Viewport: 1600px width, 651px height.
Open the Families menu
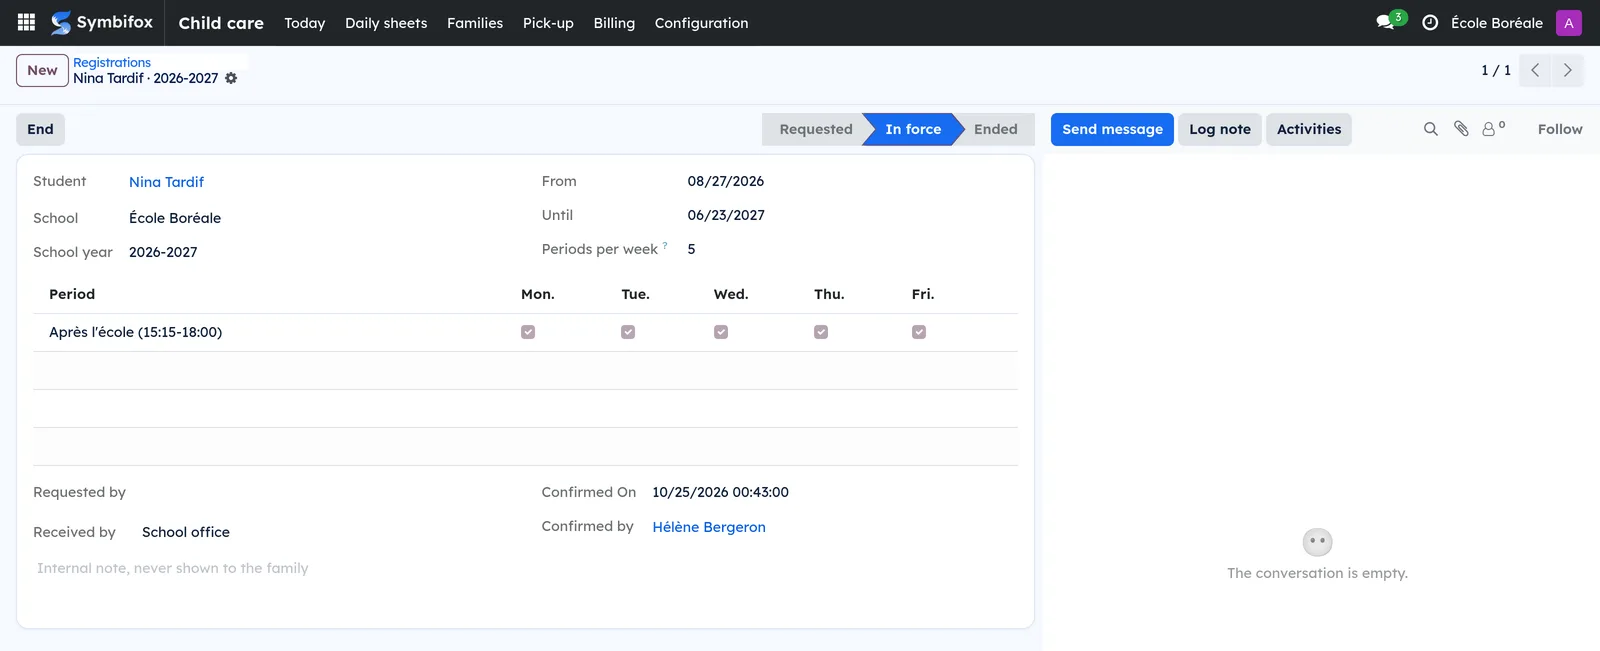(475, 23)
